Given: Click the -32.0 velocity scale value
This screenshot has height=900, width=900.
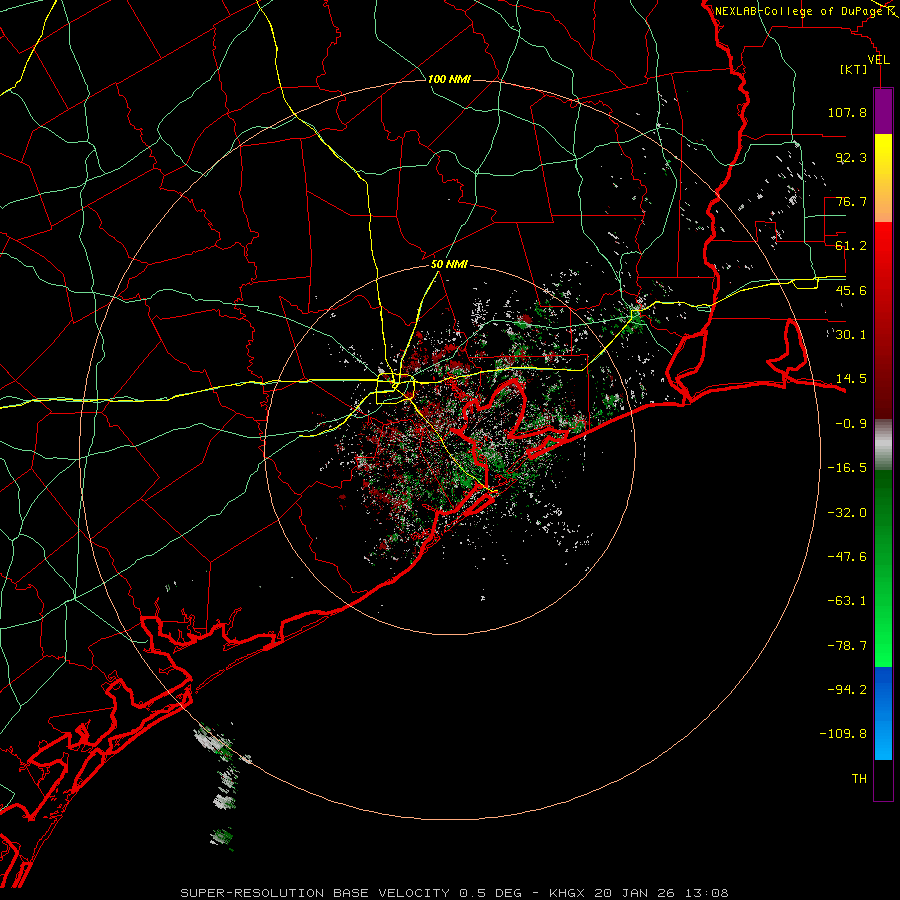Looking at the screenshot, I should click(x=847, y=513).
